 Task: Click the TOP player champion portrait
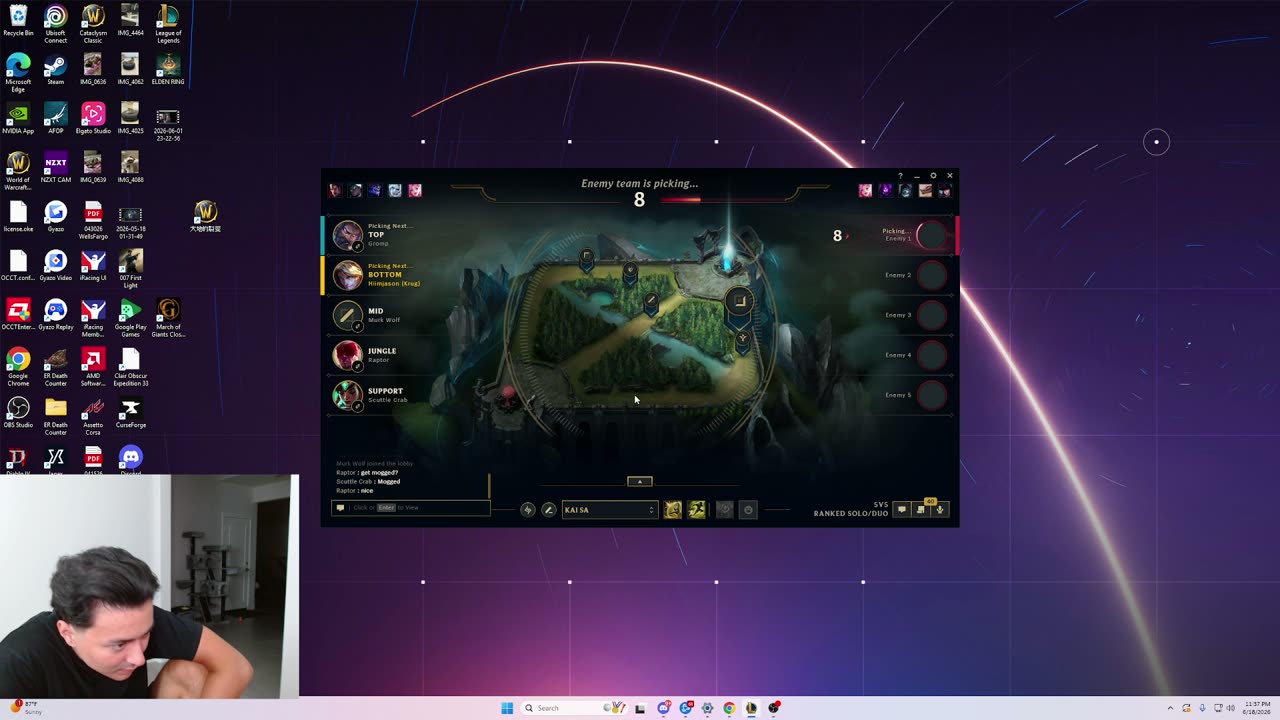tap(348, 235)
